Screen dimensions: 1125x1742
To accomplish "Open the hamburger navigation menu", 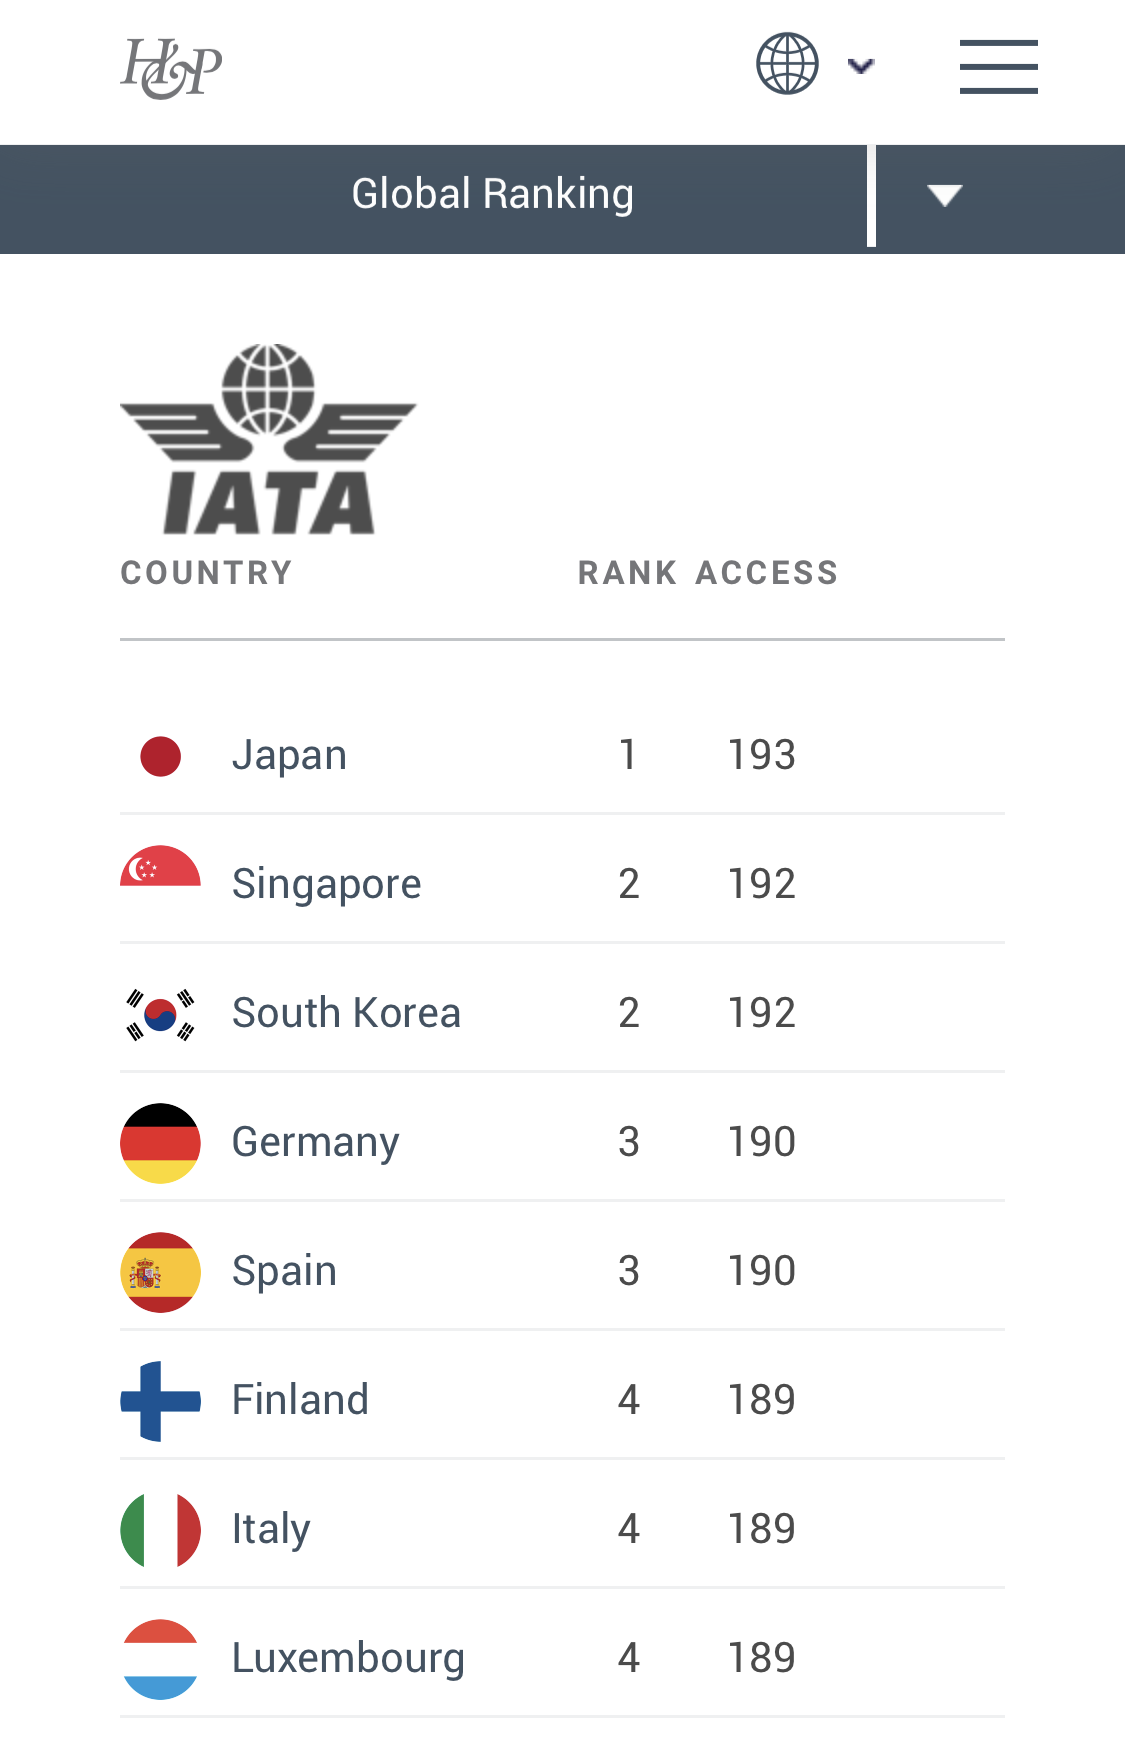I will [998, 67].
